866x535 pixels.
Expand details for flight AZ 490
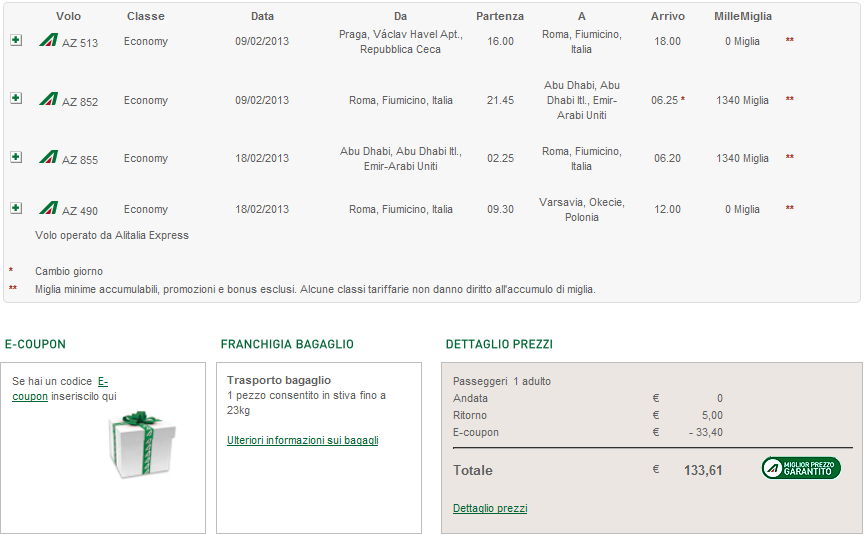[16, 208]
